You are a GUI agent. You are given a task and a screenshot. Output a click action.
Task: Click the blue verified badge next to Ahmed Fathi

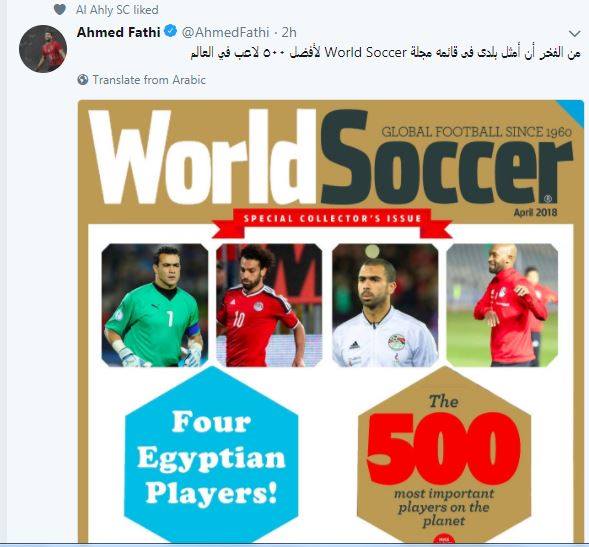(171, 31)
